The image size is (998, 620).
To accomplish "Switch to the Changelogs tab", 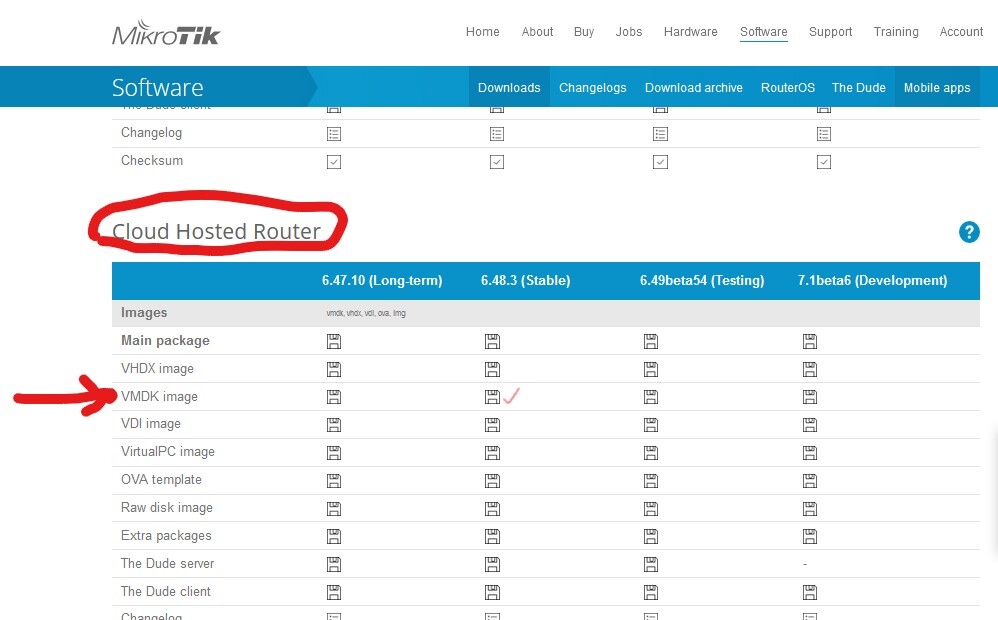I will pyautogui.click(x=592, y=88).
